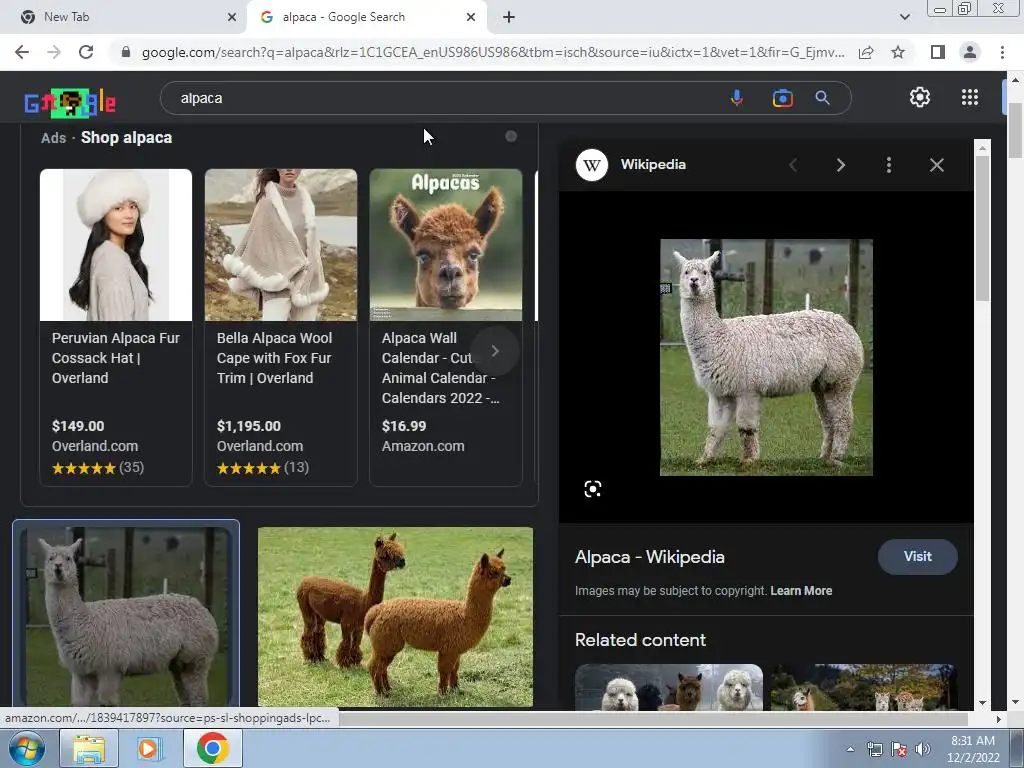Click the fur hat product image
The width and height of the screenshot is (1024, 768).
pyautogui.click(x=116, y=245)
